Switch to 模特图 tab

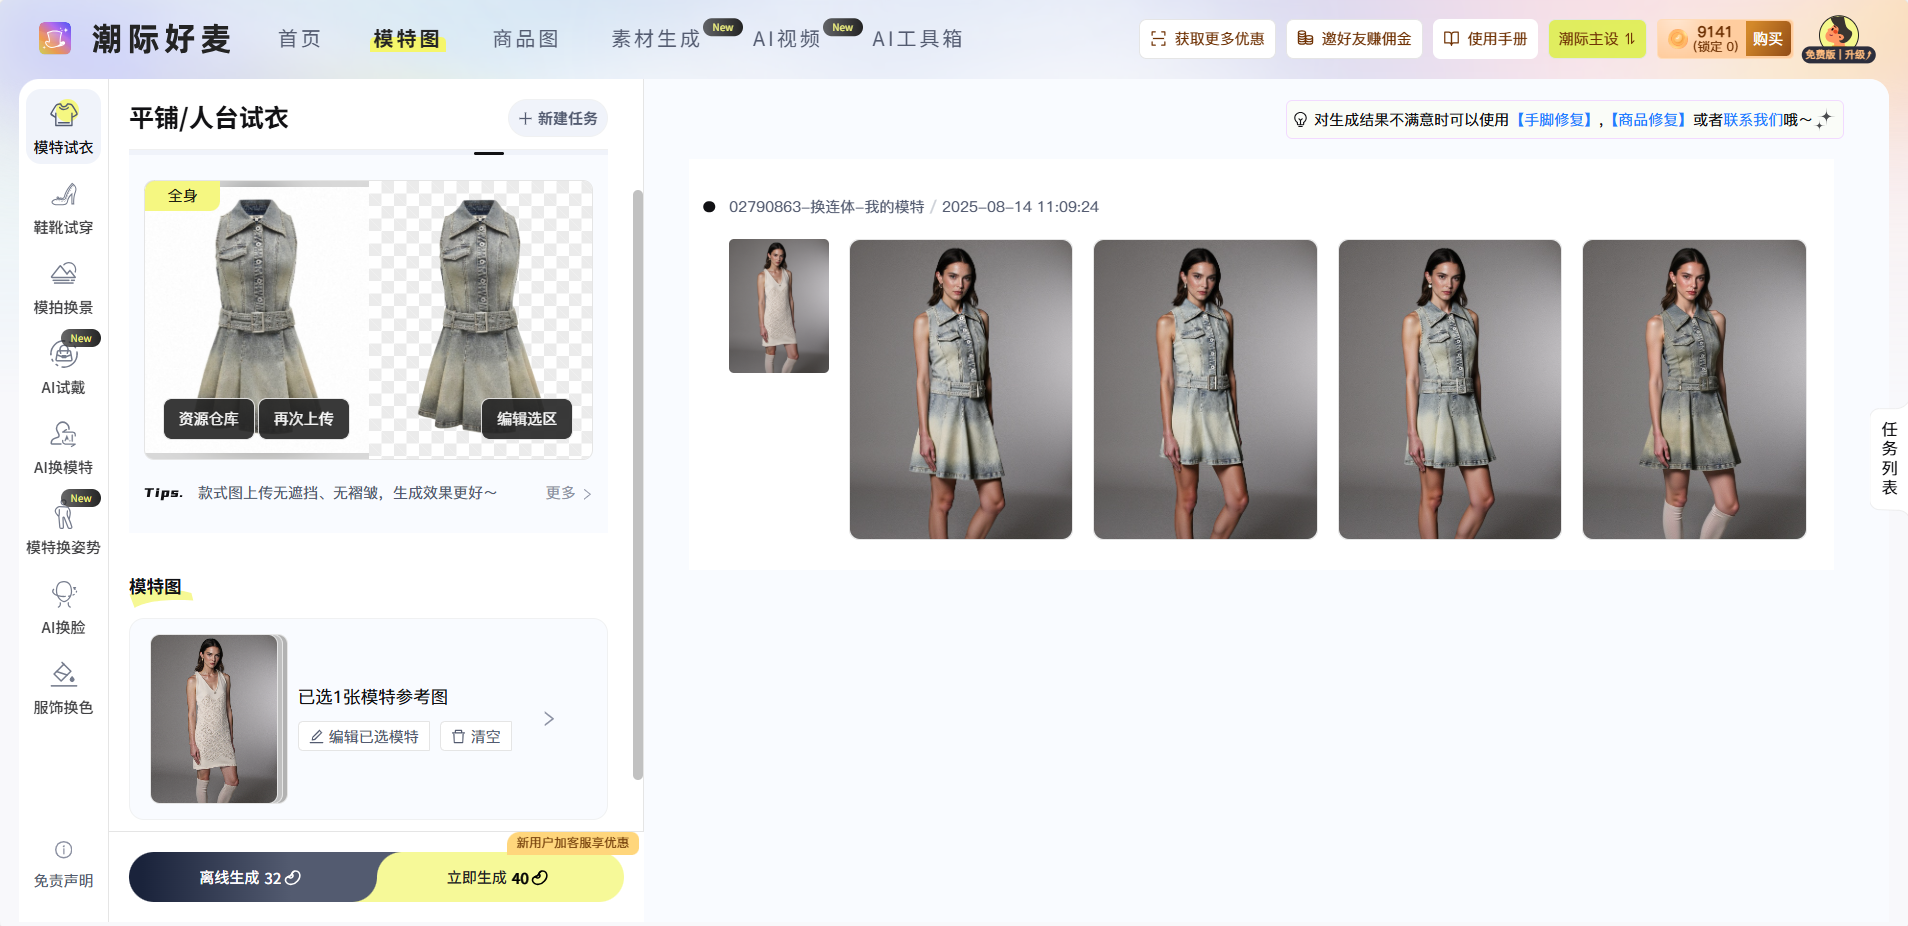[406, 39]
